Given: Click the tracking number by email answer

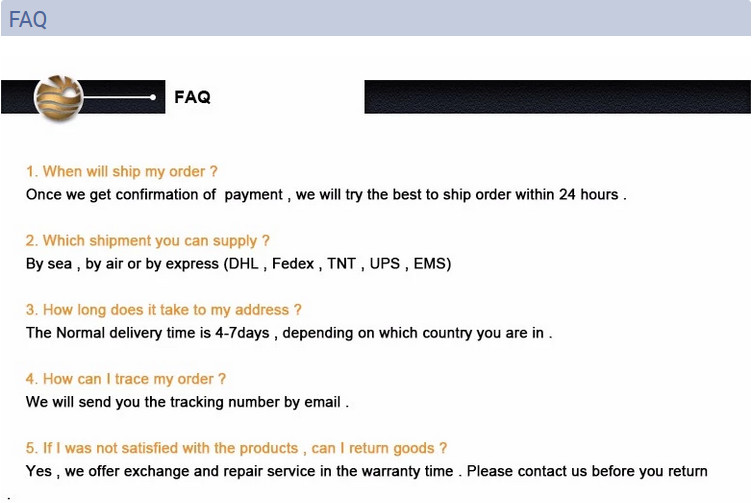Looking at the screenshot, I should pos(187,402).
